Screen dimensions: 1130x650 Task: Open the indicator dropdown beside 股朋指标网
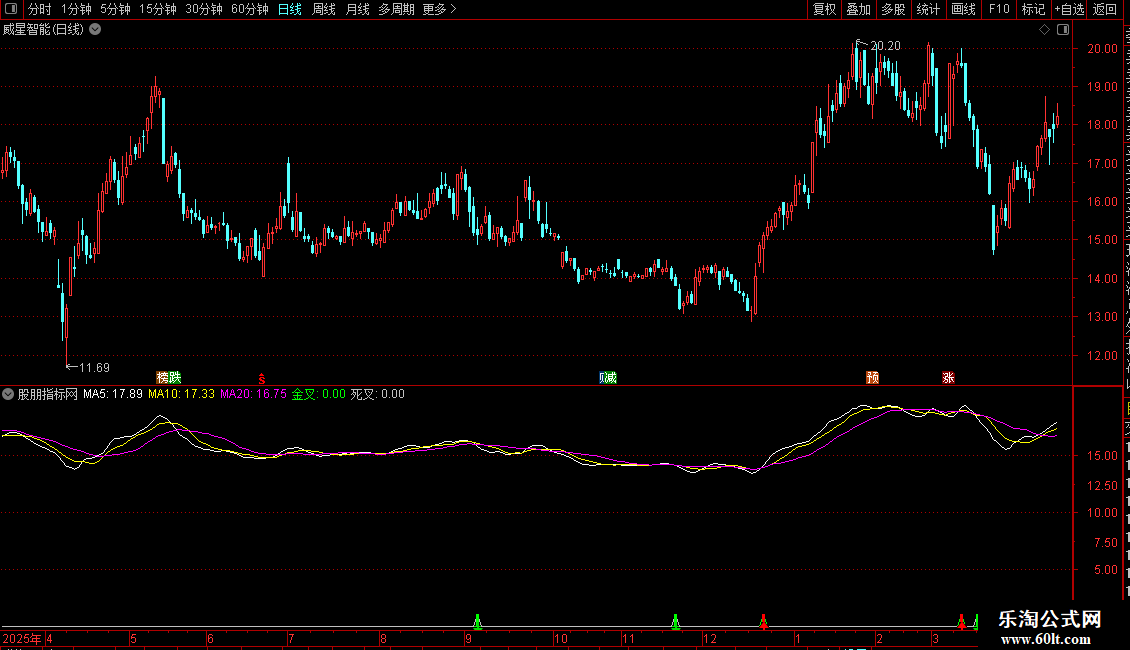(8, 394)
